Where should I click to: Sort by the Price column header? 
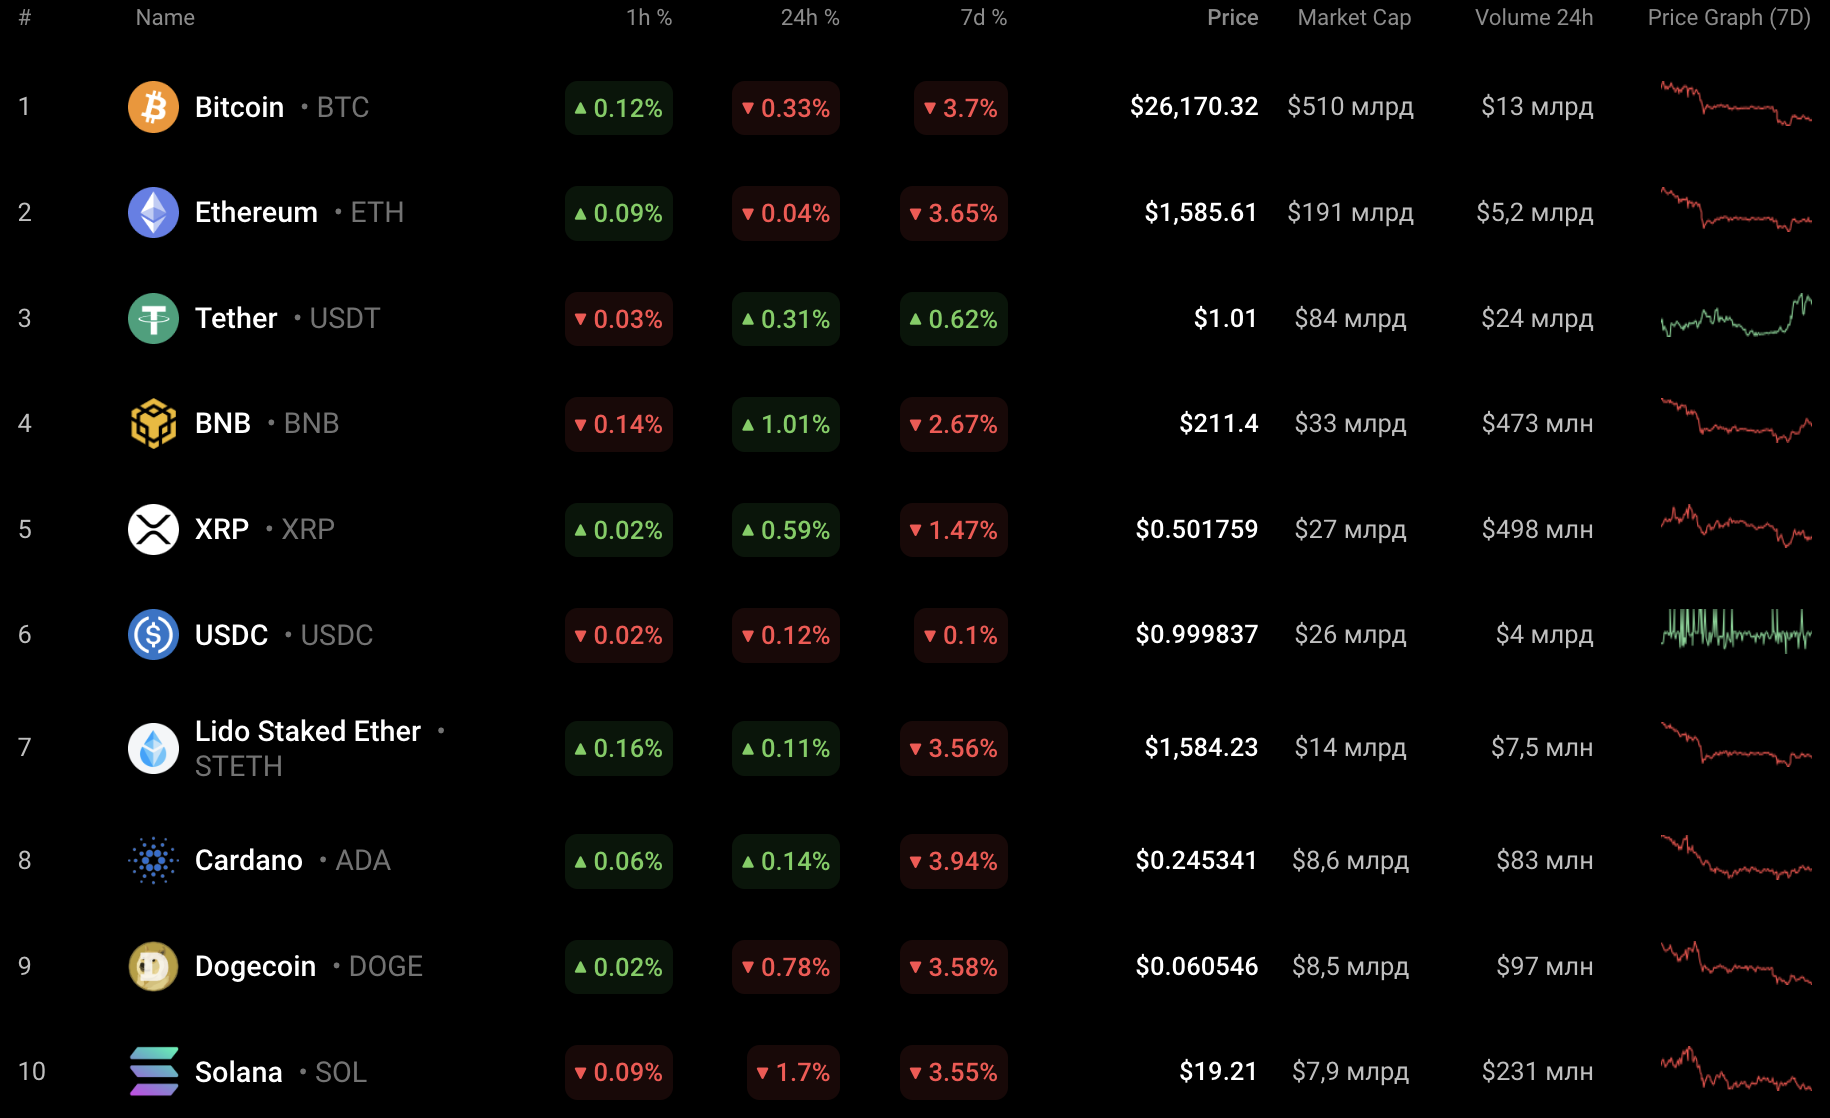[1232, 18]
